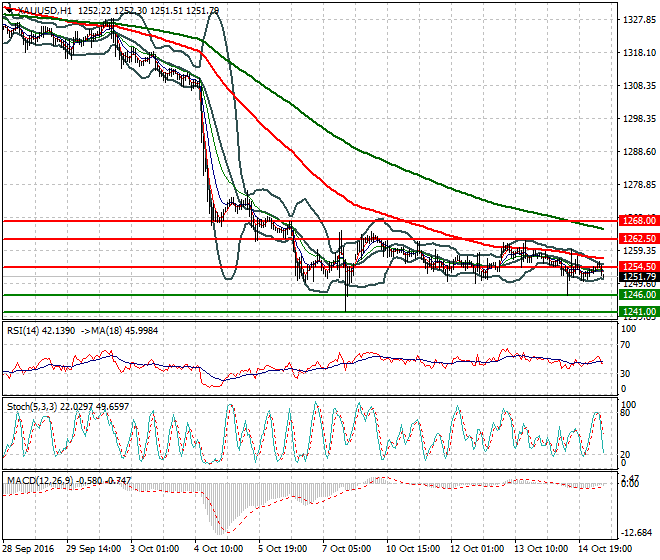Viewport: 660px width, 560px height.
Task: Click the 4 Oct 10:00 time axis label
Action: 219,549
